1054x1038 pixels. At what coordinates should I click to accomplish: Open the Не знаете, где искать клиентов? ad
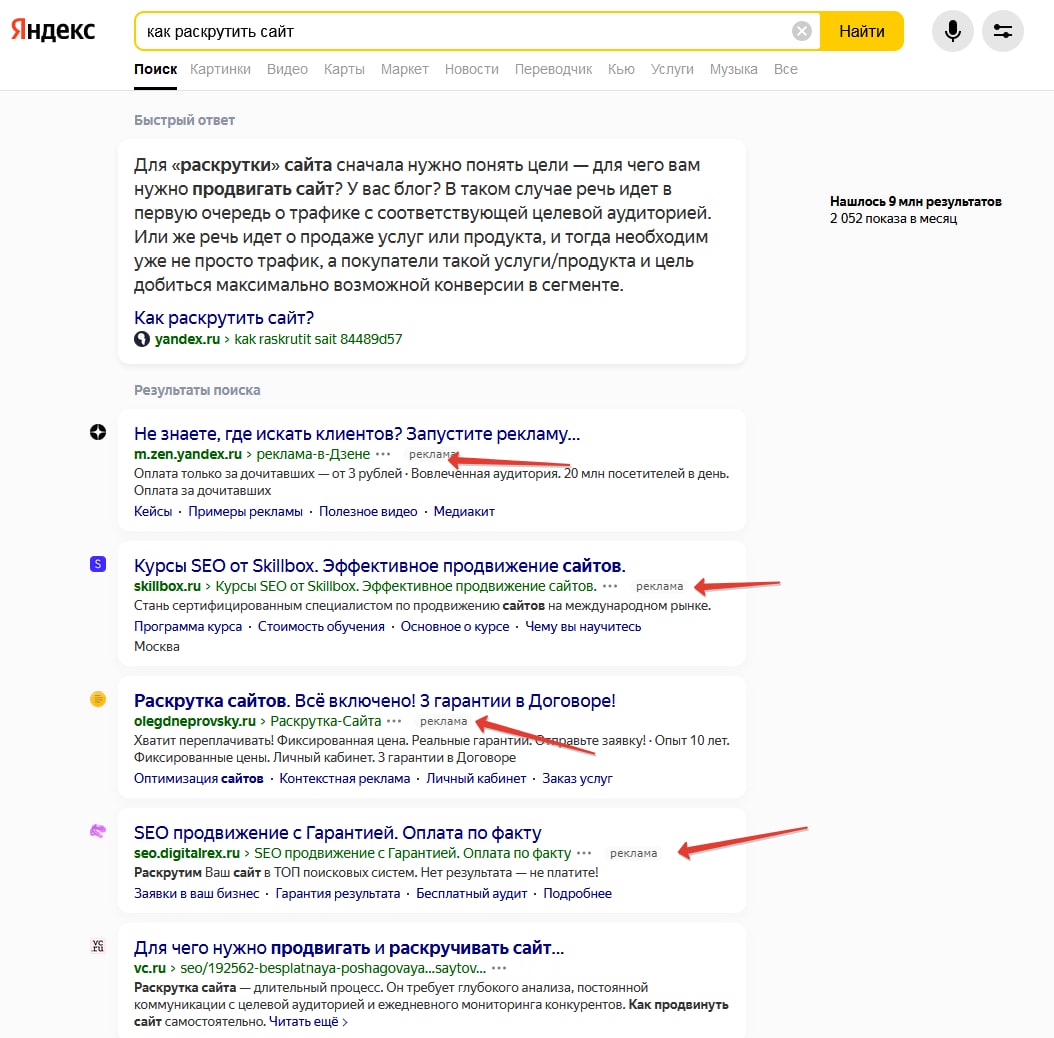(x=357, y=434)
